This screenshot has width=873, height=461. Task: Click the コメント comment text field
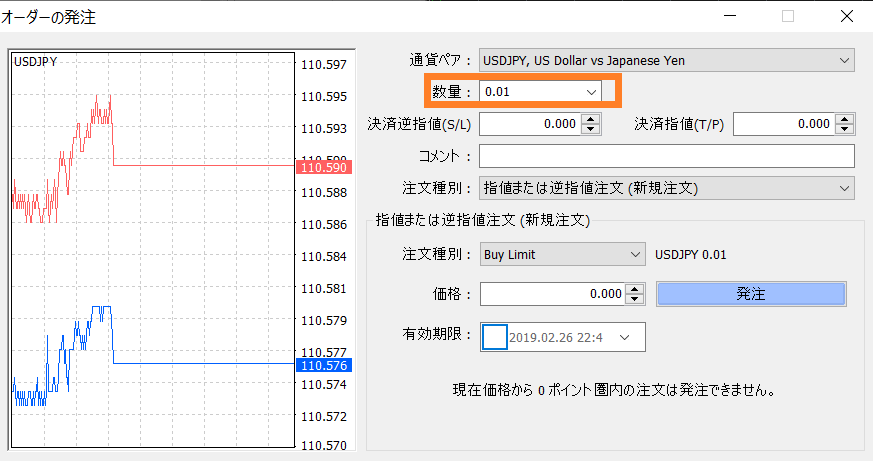666,156
